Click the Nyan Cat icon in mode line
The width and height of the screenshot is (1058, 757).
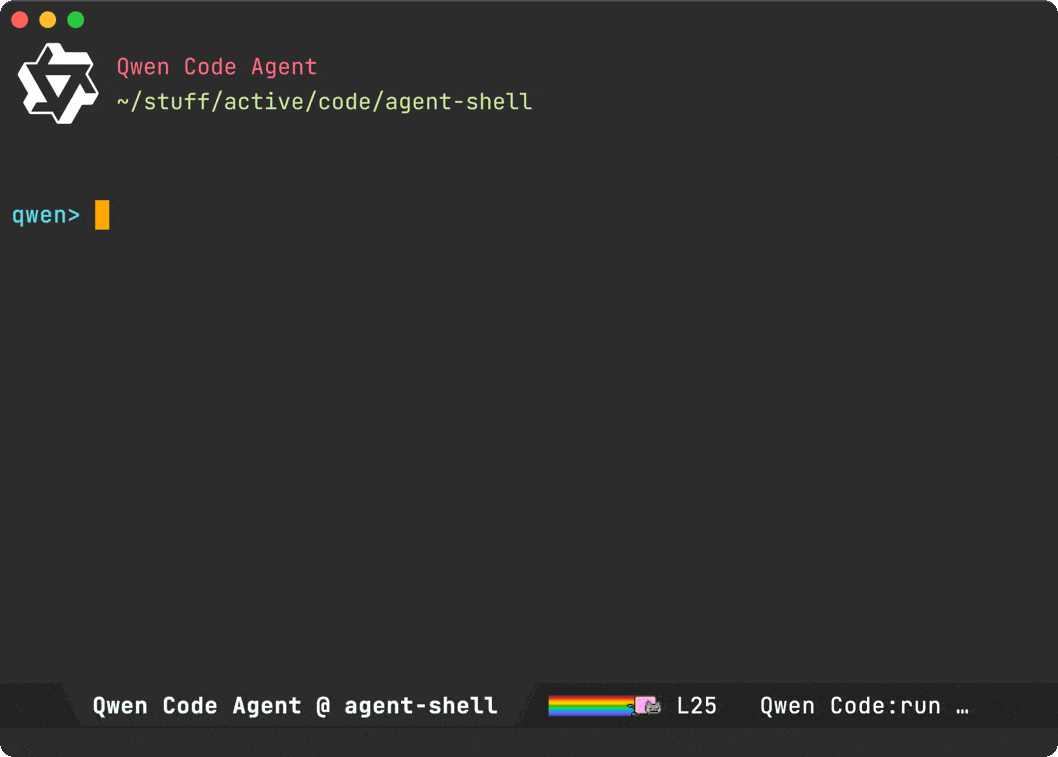pos(648,706)
